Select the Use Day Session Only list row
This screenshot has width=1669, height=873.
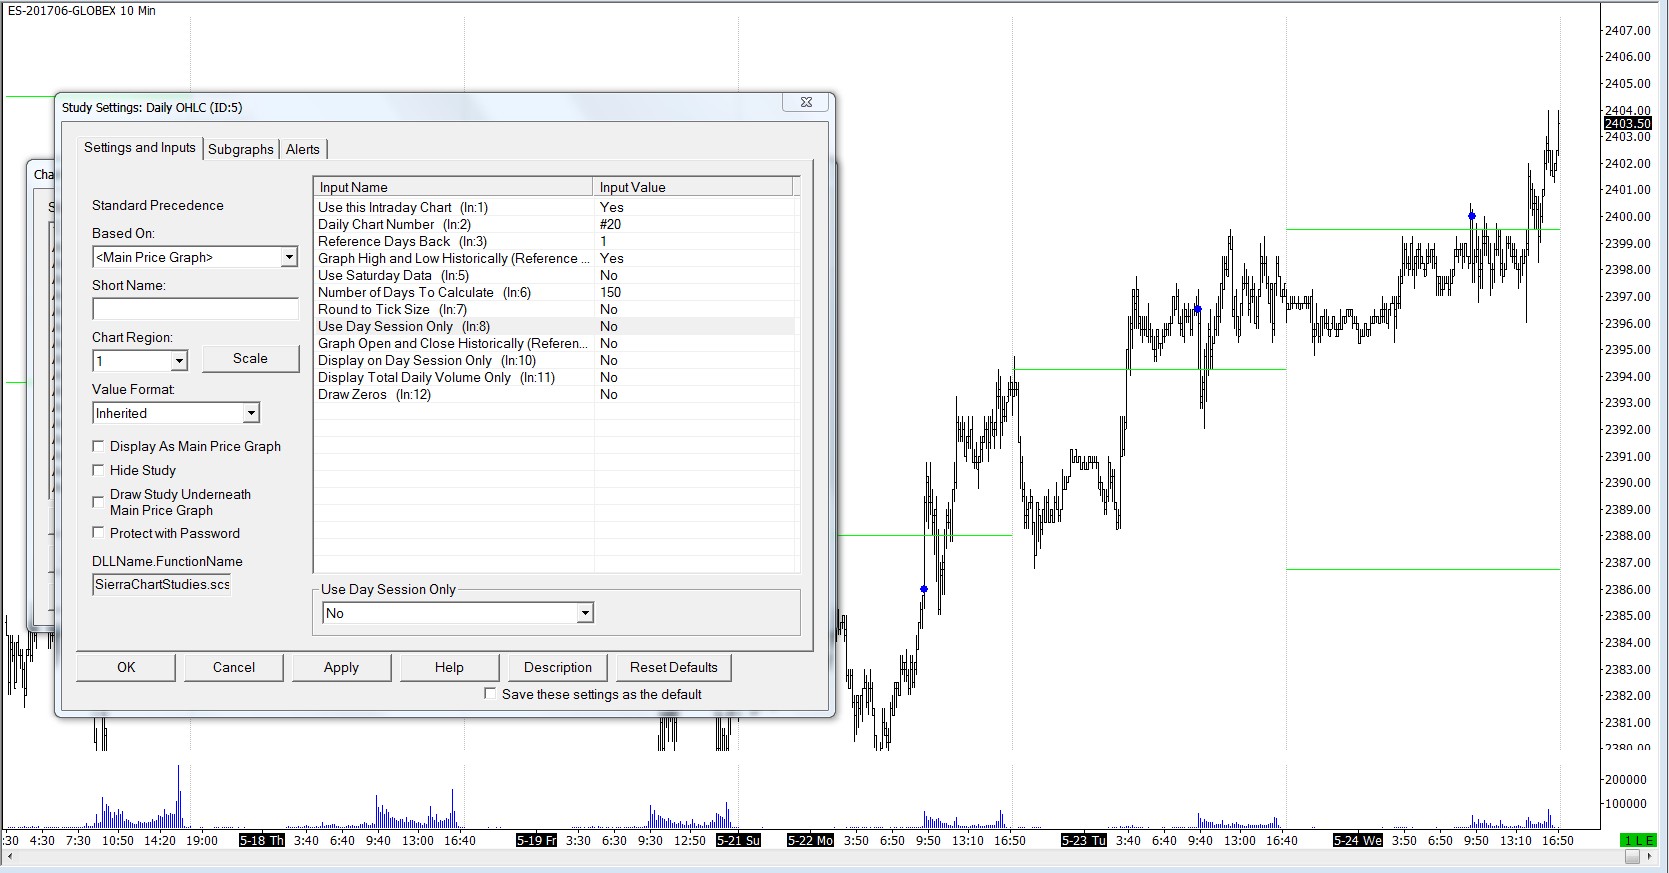coord(556,326)
